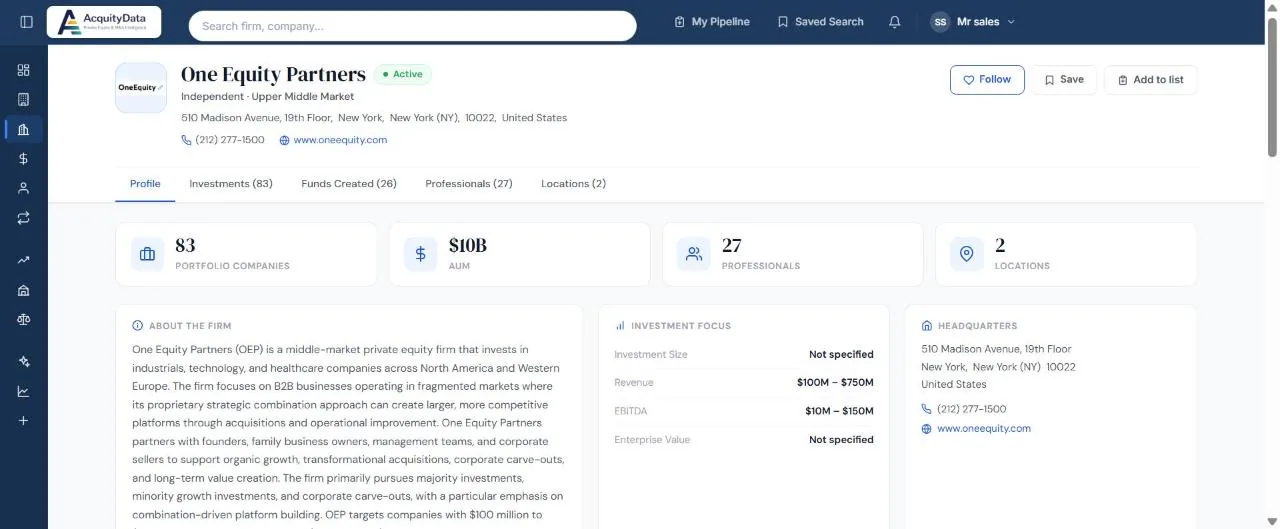Image resolution: width=1280 pixels, height=529 pixels.
Task: Click the Enterprise Value Not specified value
Action: tap(841, 440)
